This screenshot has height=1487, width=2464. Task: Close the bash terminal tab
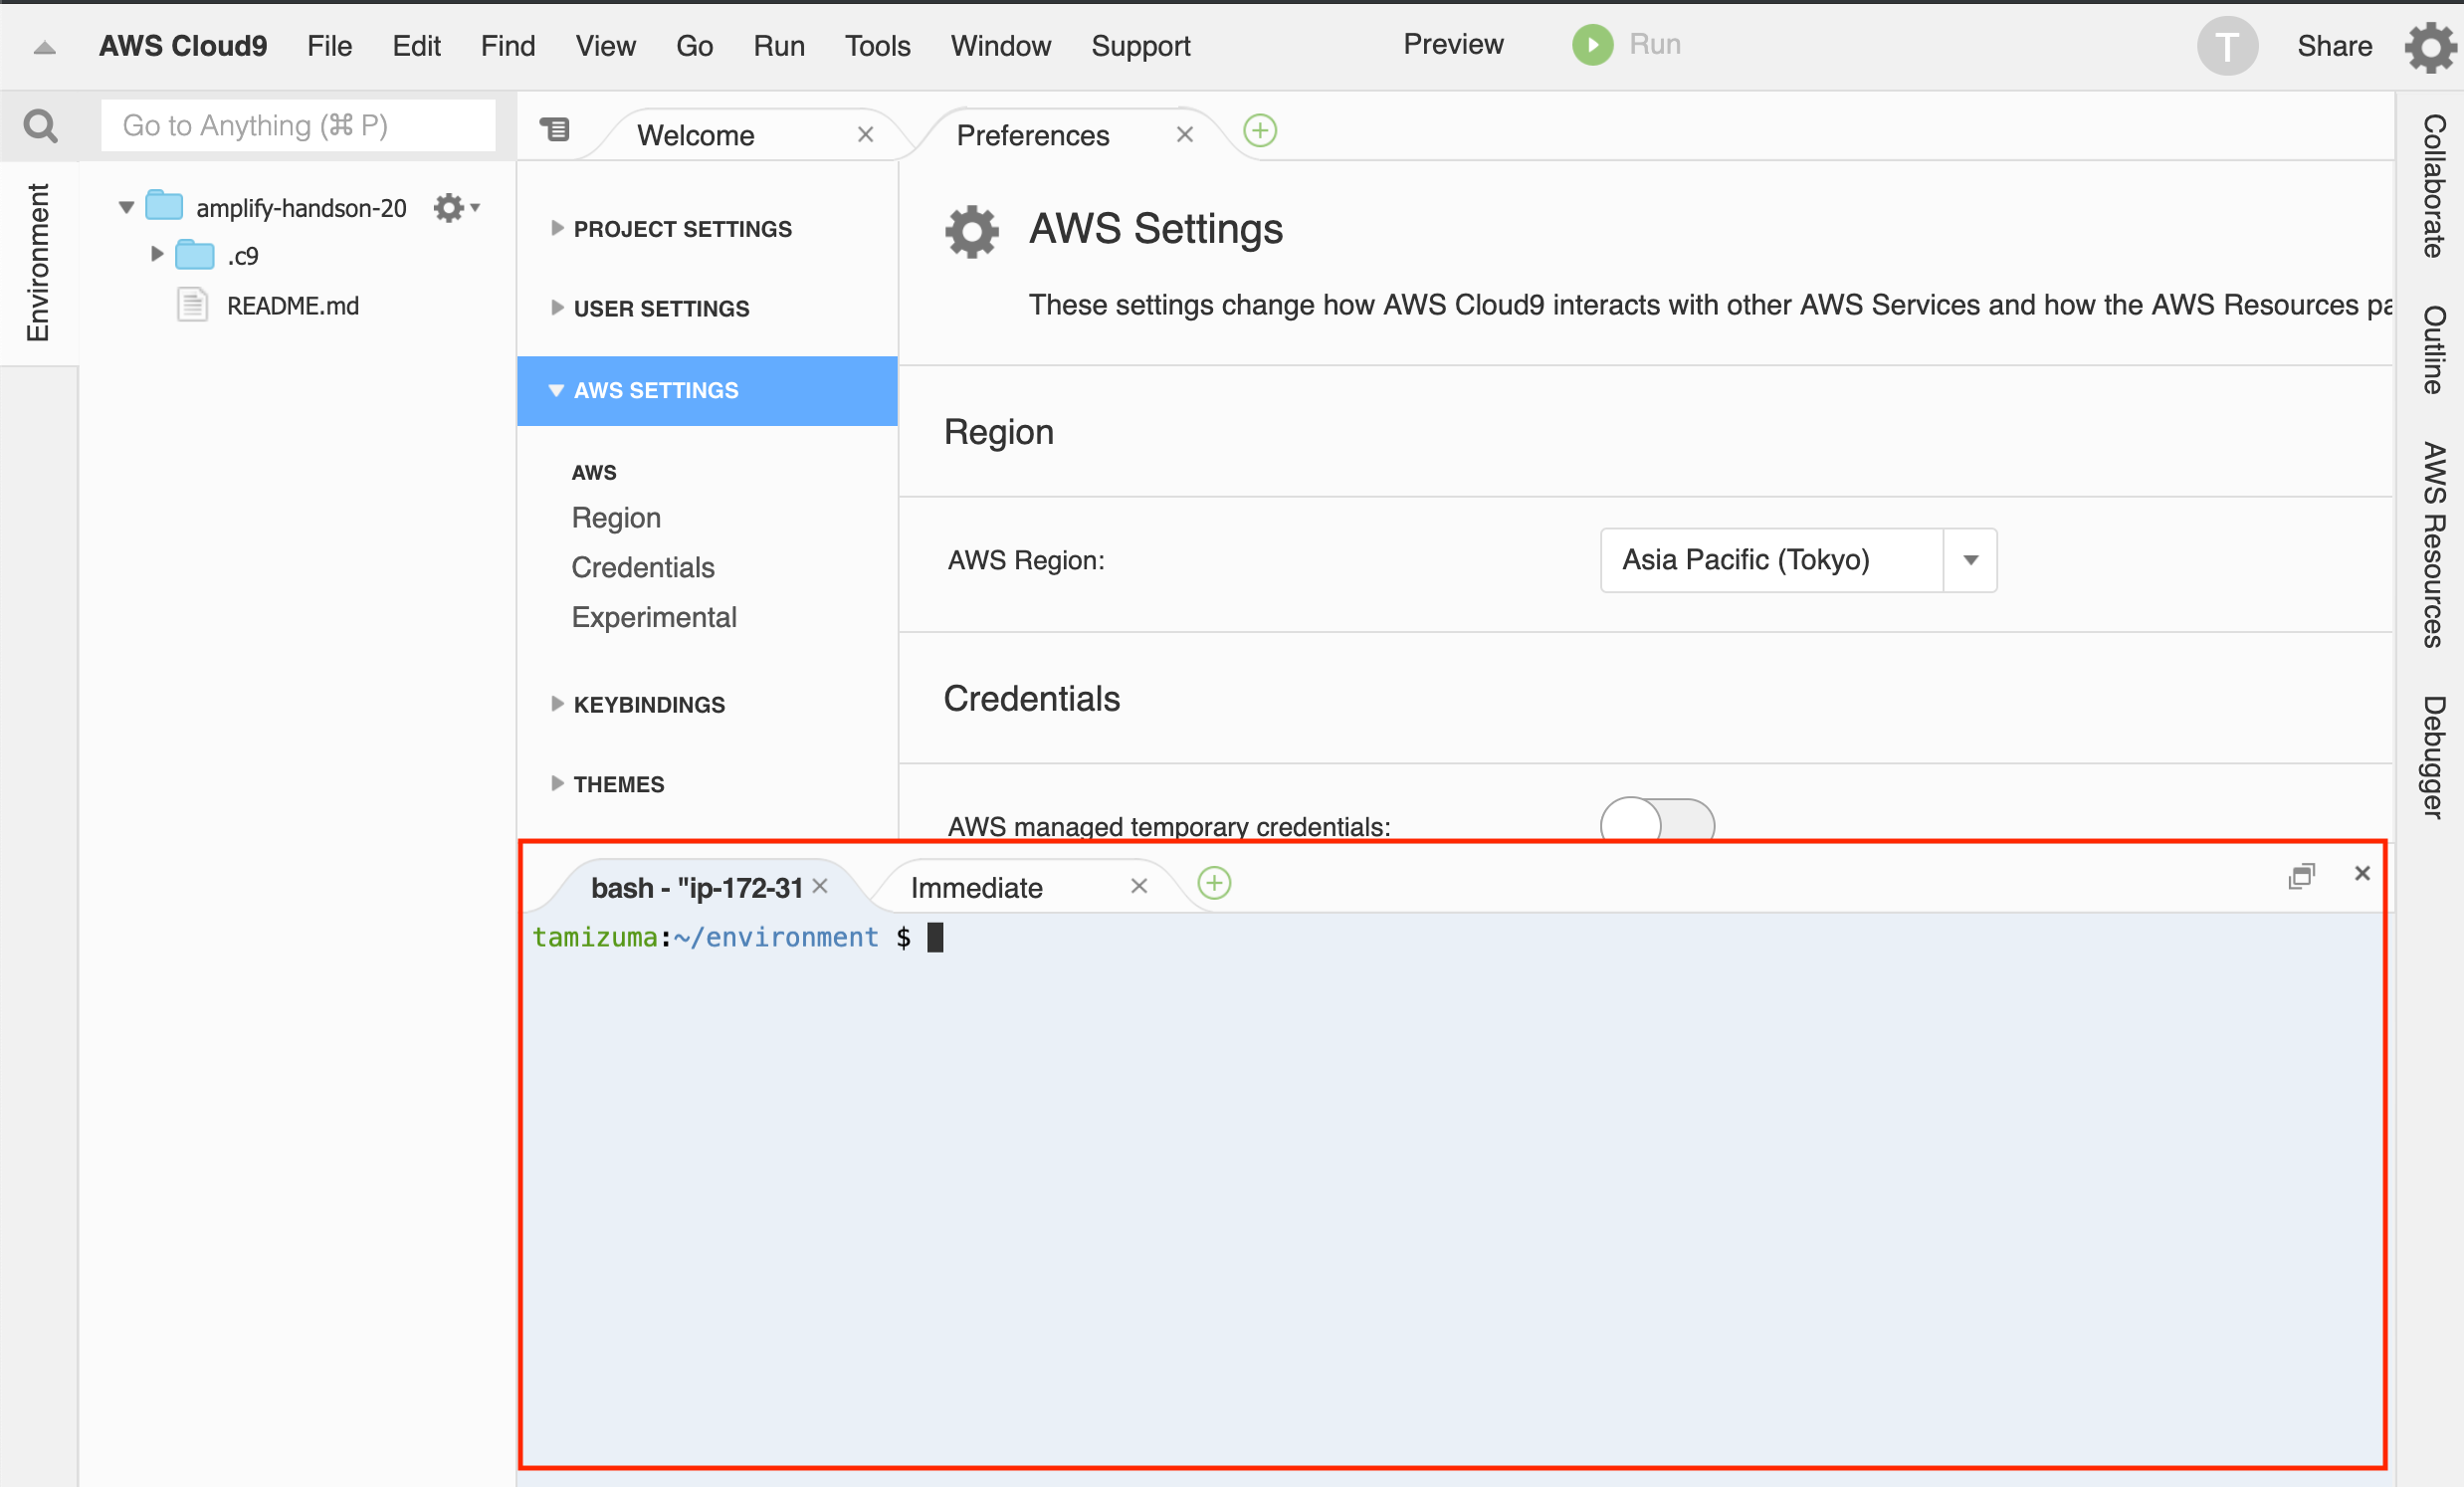[820, 886]
